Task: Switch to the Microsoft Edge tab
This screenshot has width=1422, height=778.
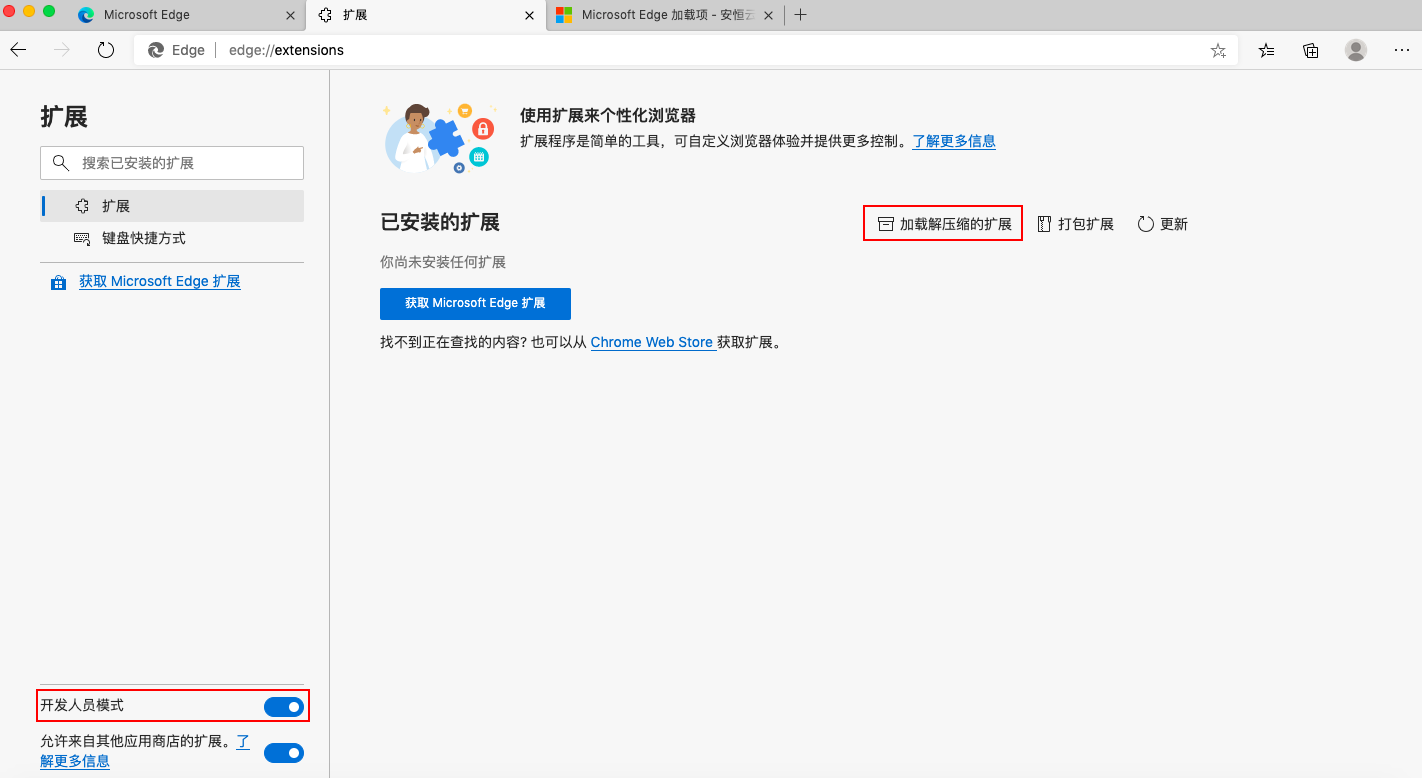Action: (x=186, y=15)
